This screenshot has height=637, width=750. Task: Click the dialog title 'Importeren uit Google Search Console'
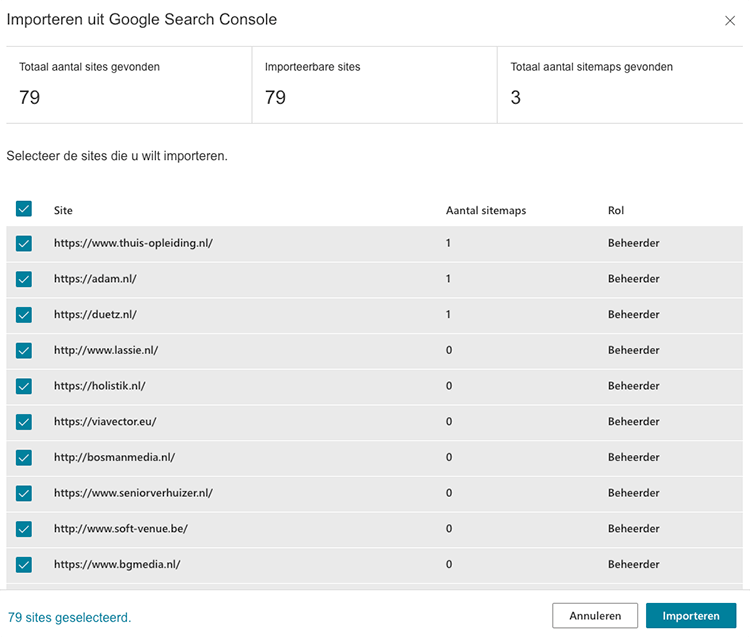point(142,20)
